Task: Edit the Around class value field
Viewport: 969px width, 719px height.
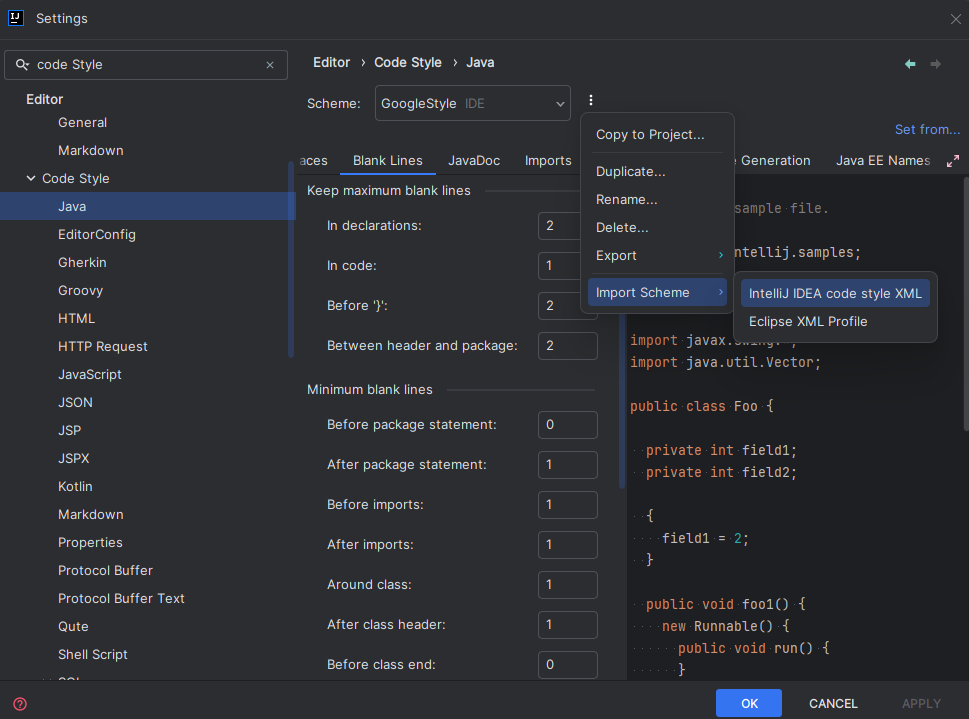Action: point(568,585)
